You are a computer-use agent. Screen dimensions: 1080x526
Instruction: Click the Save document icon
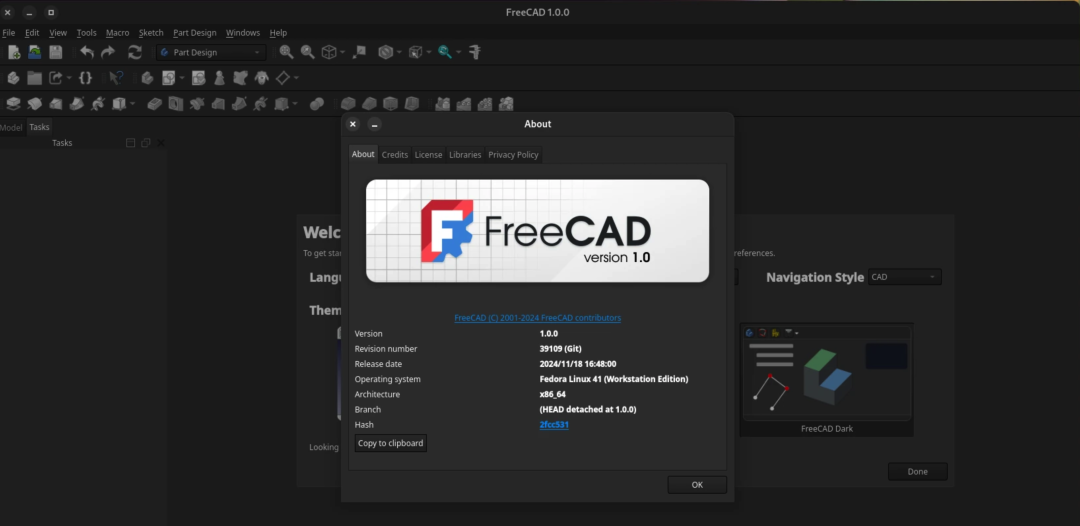(x=55, y=52)
